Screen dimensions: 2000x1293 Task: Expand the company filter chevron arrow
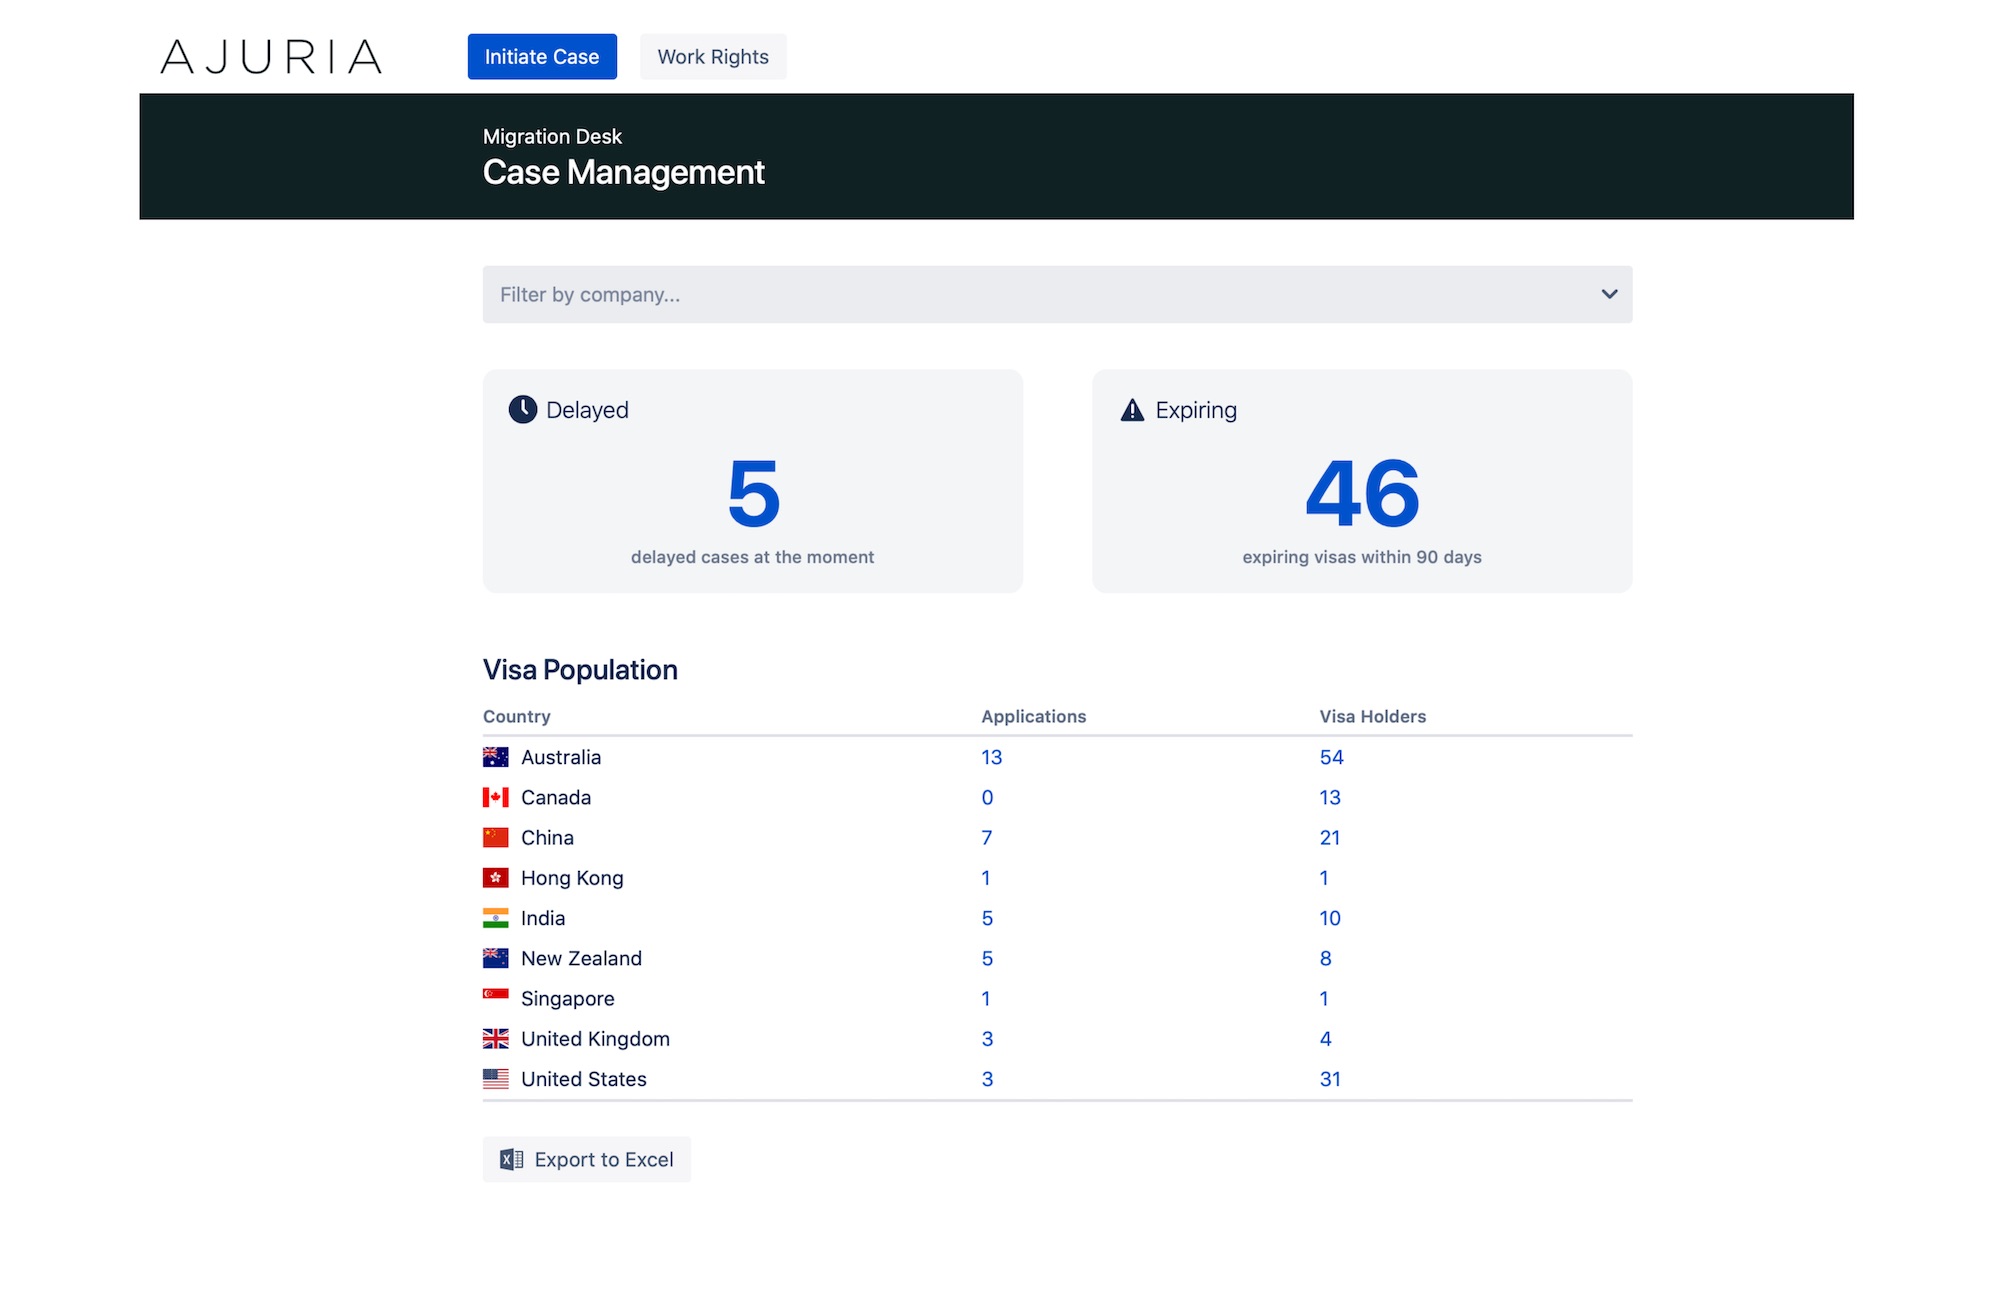[1609, 294]
